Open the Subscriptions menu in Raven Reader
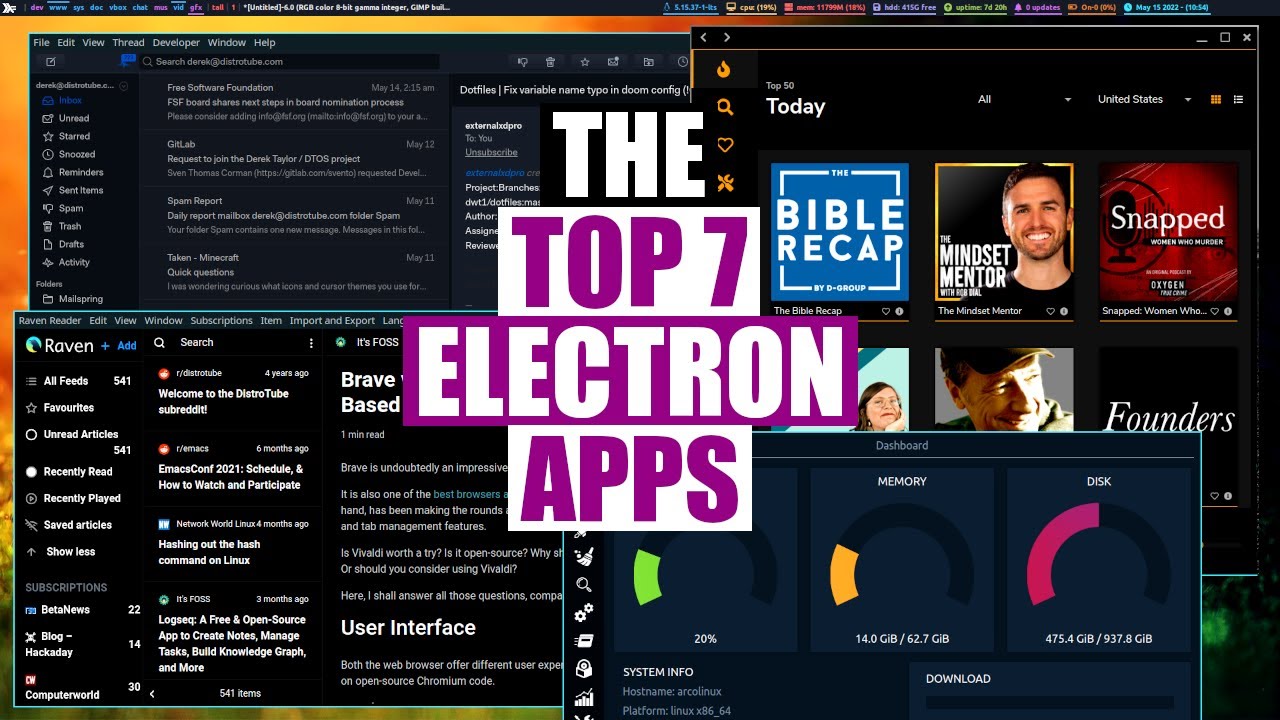Screen dimensions: 1280x720 tap(221, 321)
